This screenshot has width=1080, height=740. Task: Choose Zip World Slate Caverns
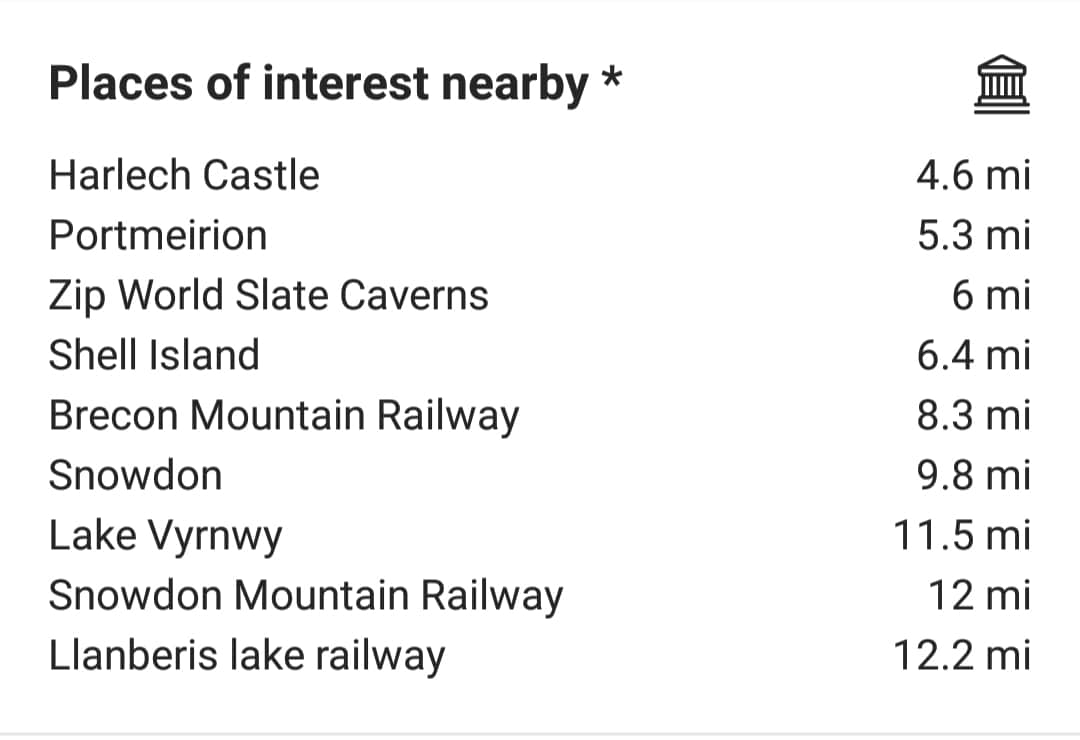269,296
